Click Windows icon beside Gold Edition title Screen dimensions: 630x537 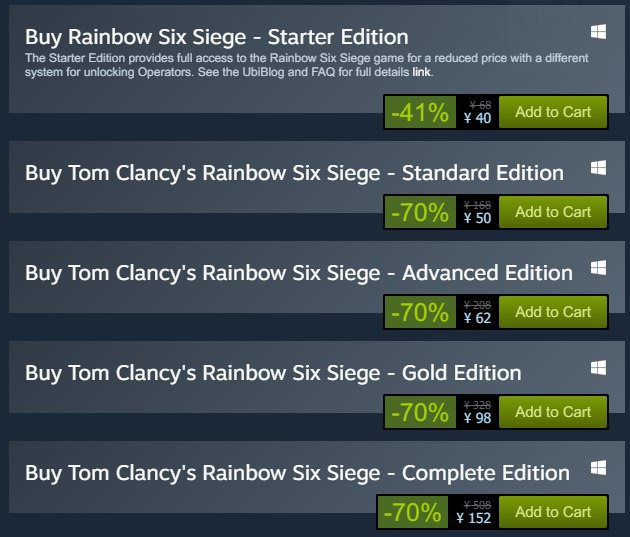(598, 367)
